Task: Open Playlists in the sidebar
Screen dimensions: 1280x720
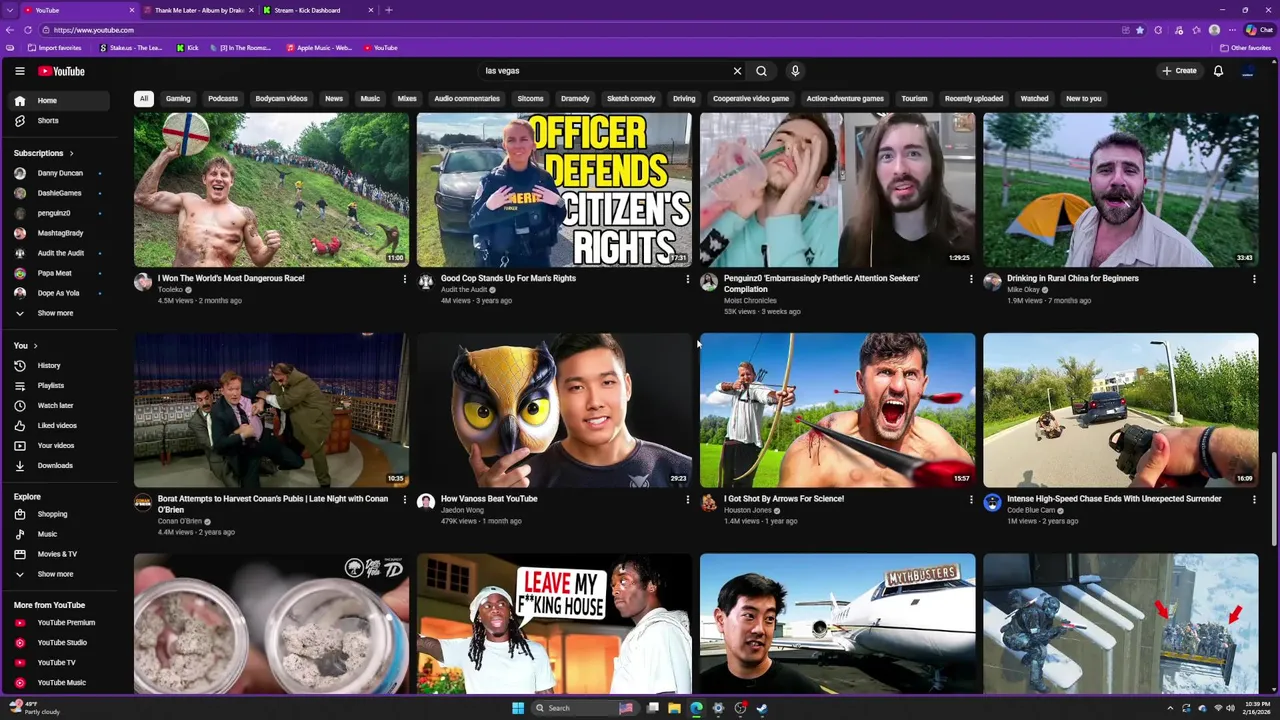Action: point(50,386)
